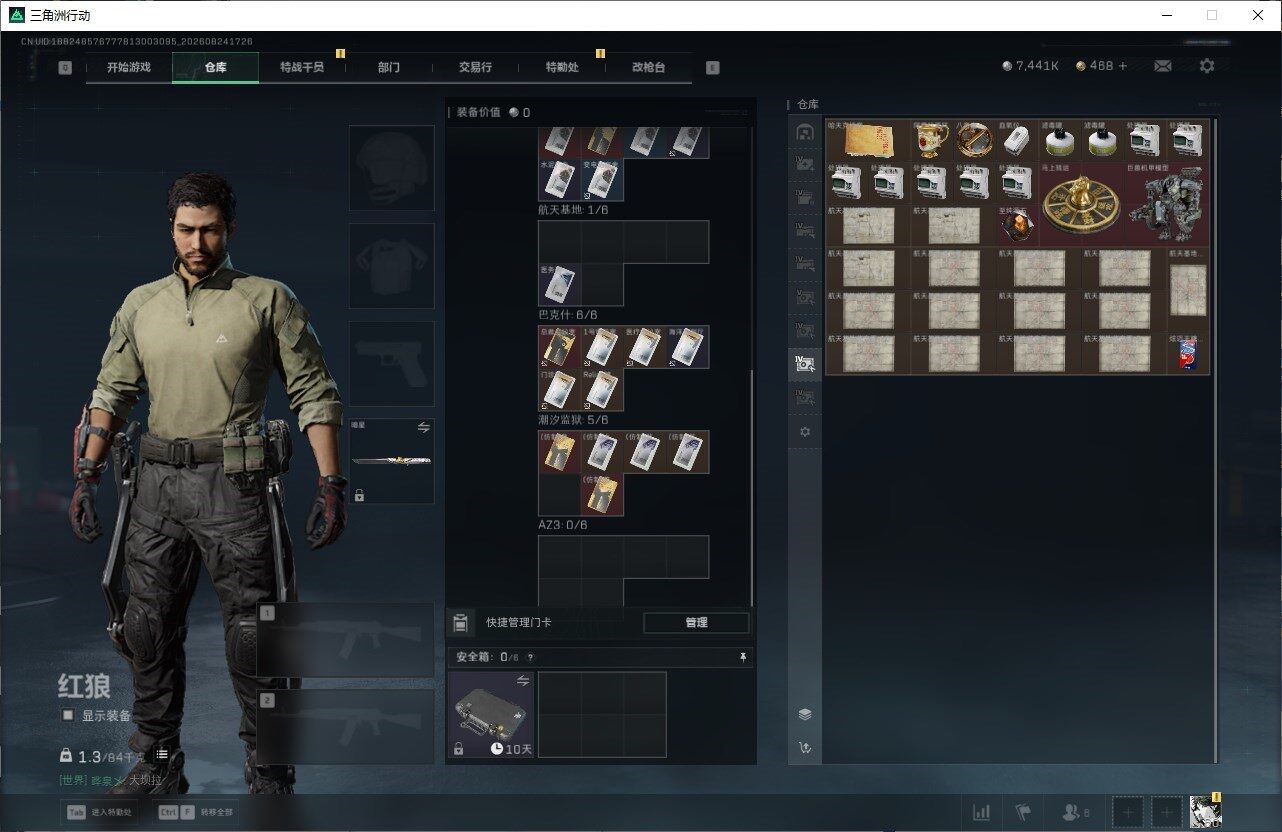The height and width of the screenshot is (832, 1282).
Task: Open the 开始游戏 tab
Action: [x=129, y=67]
